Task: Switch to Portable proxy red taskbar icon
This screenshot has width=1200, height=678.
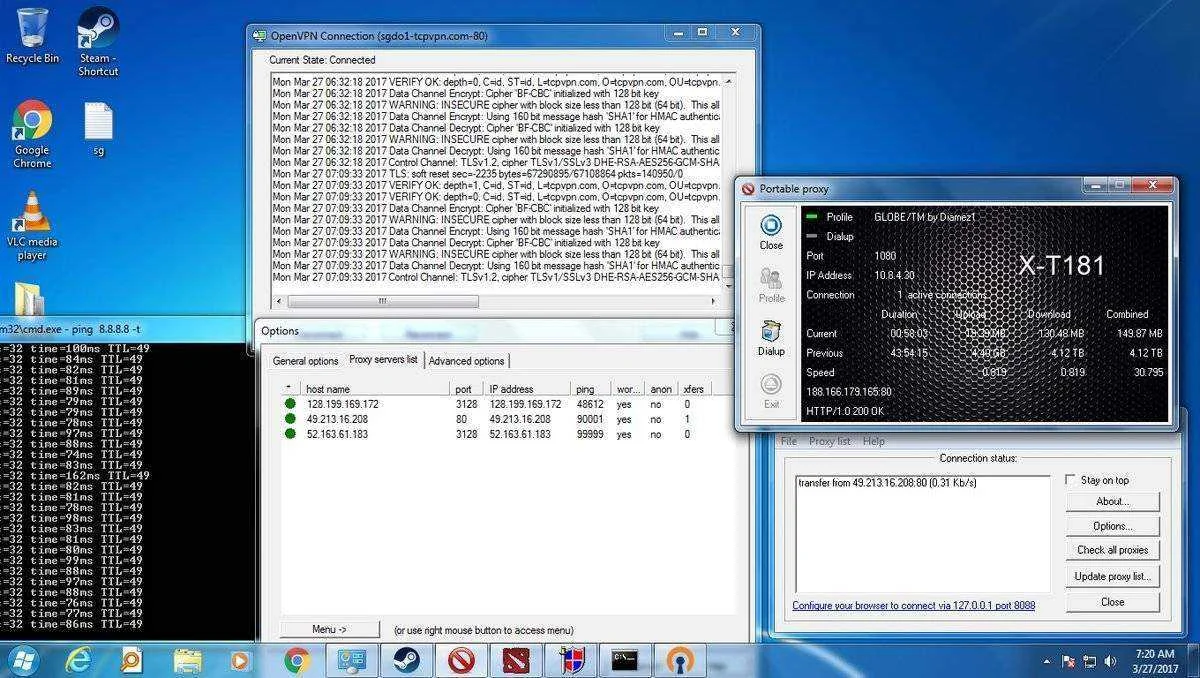Action: tap(460, 660)
